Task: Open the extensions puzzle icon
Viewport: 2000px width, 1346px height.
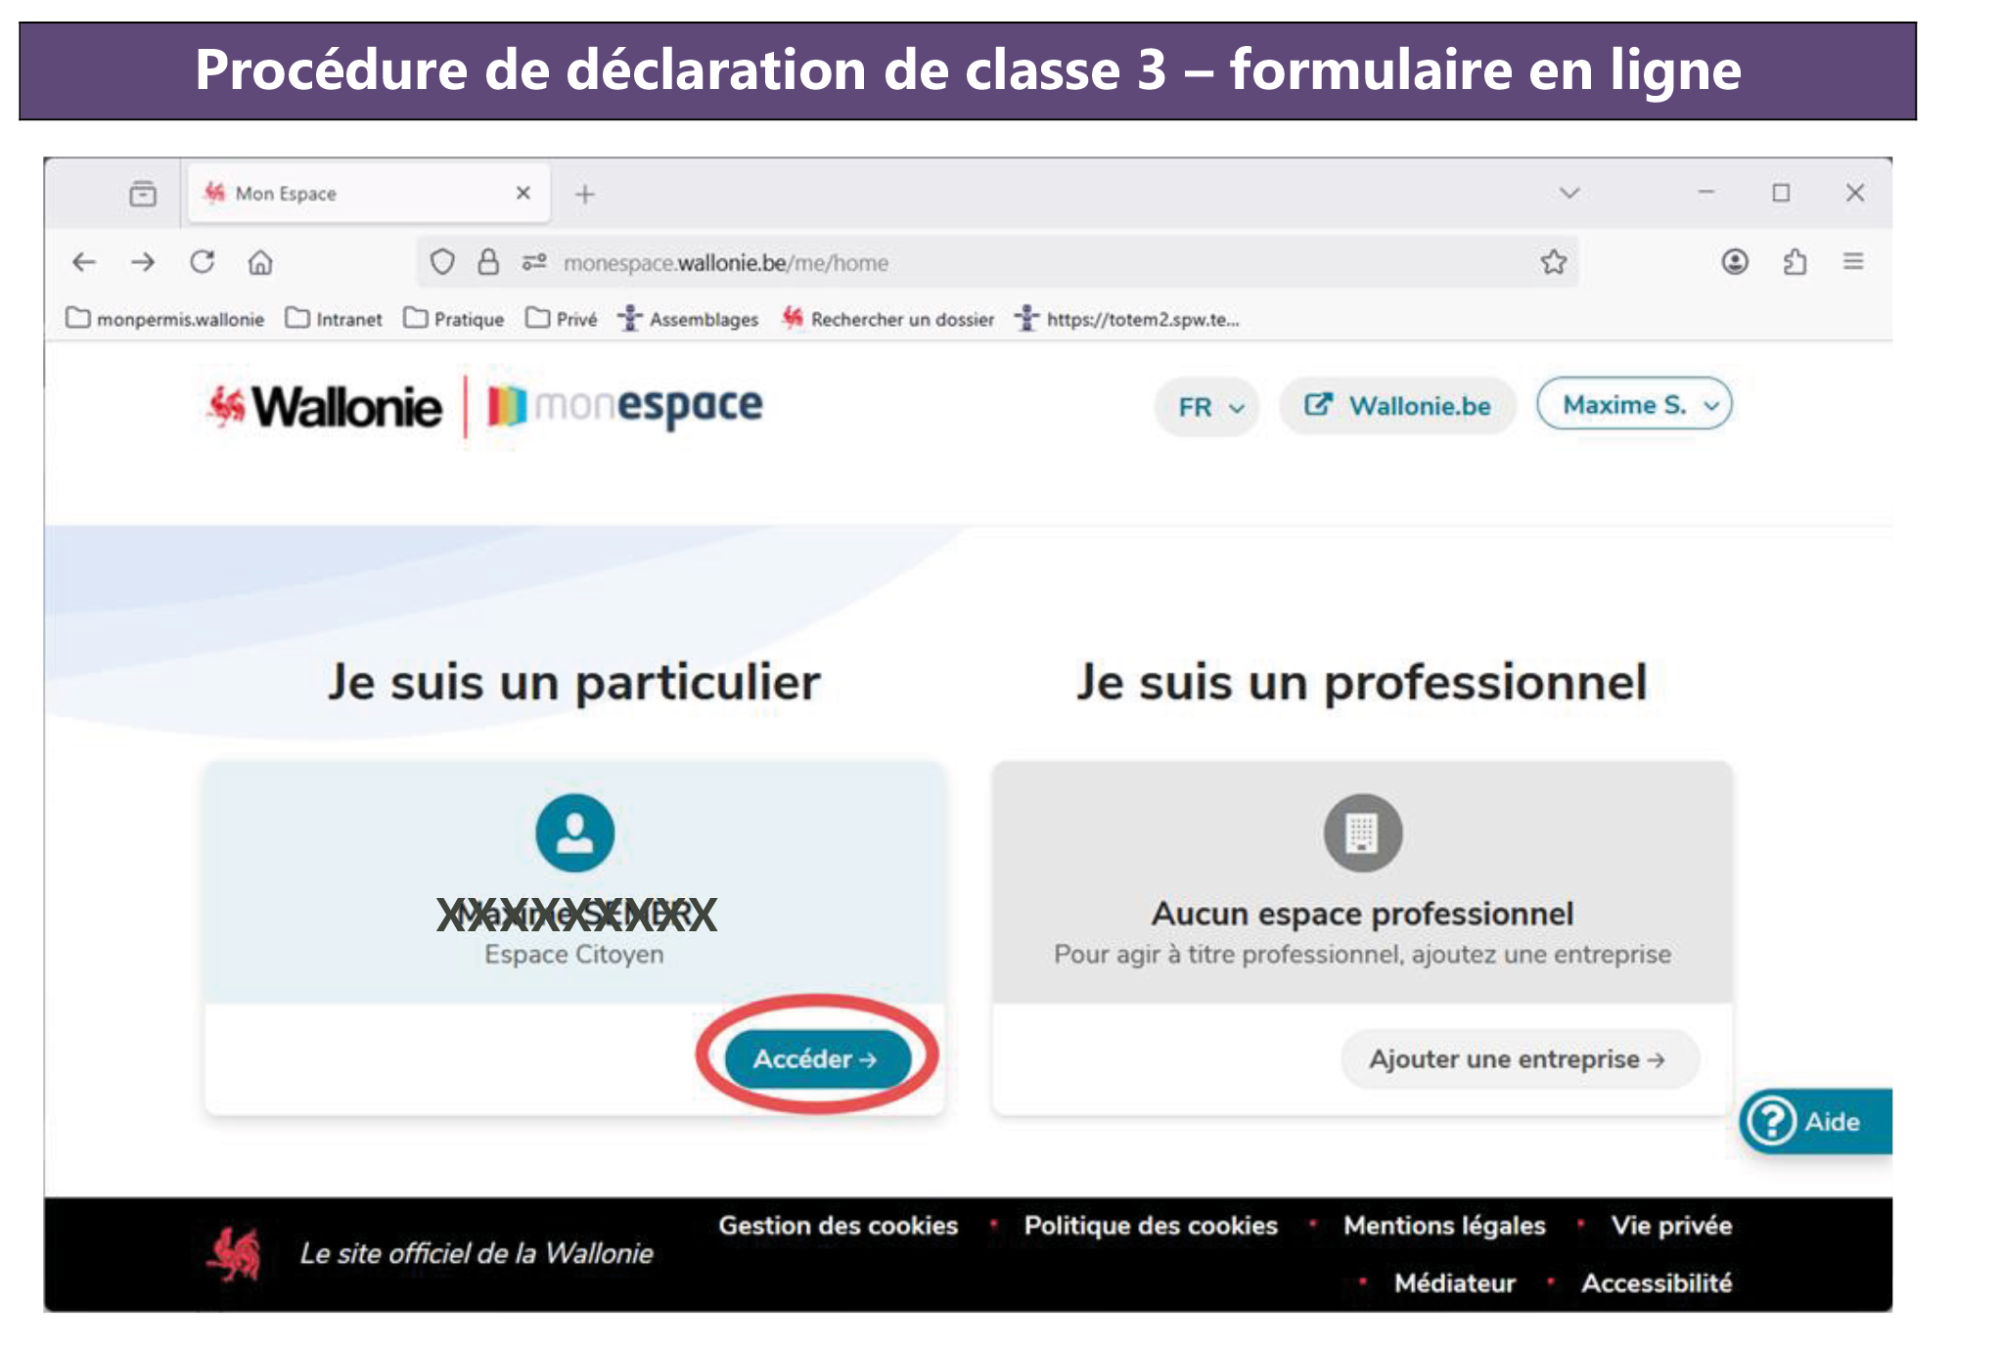Action: pos(1795,262)
